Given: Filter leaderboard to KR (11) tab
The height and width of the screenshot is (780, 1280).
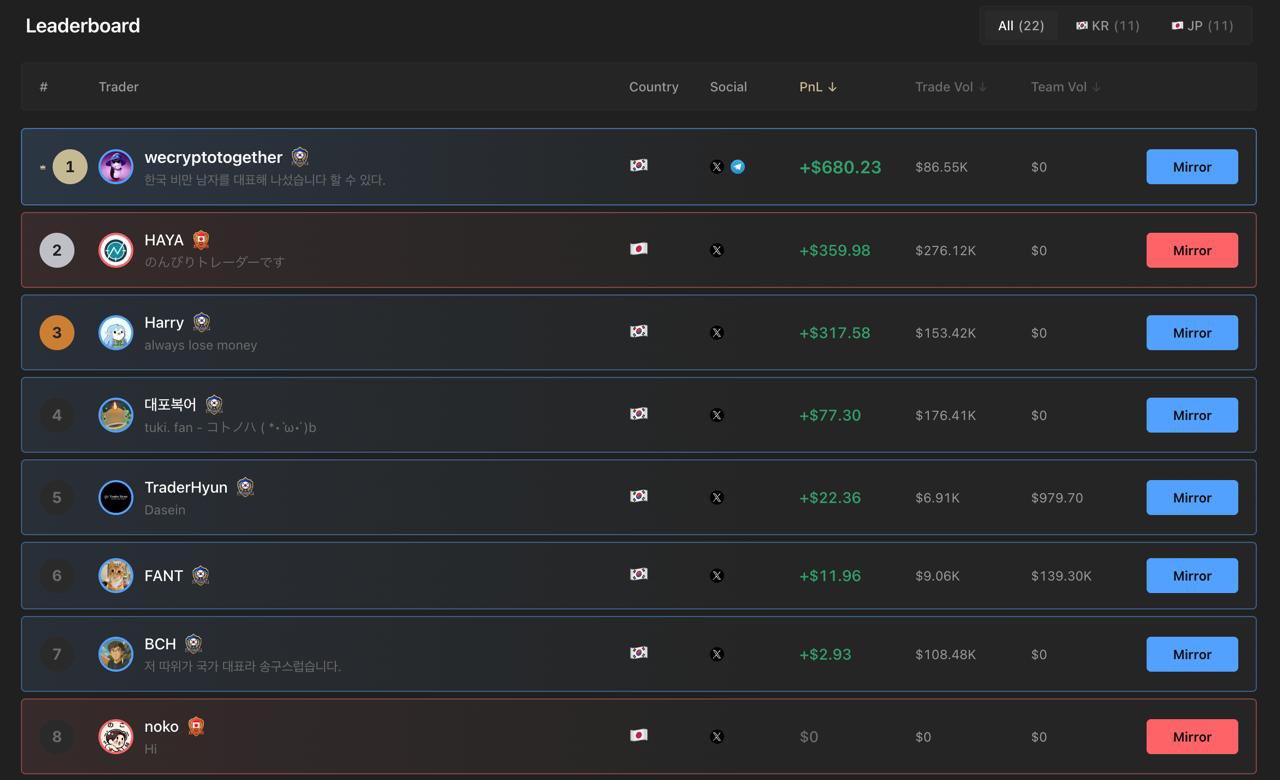Looking at the screenshot, I should coord(1107,26).
